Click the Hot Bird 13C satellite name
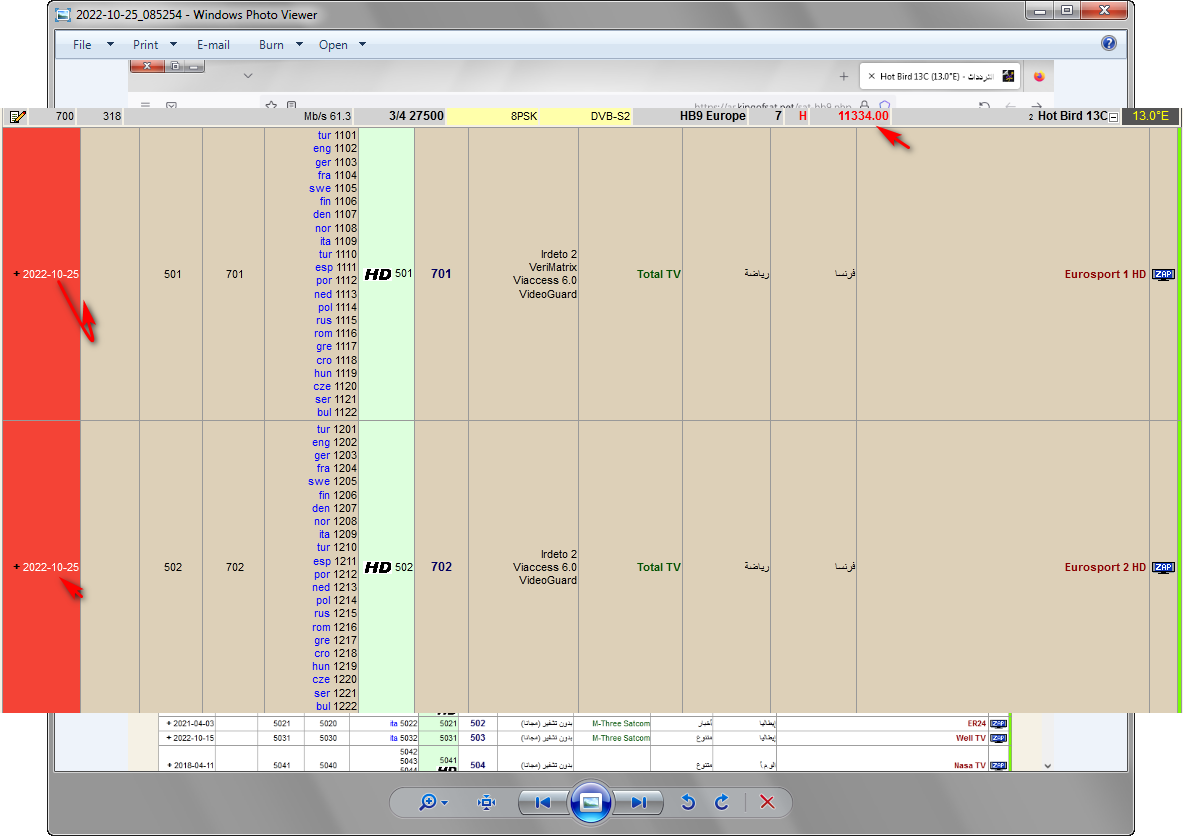The image size is (1183, 836). (1072, 115)
